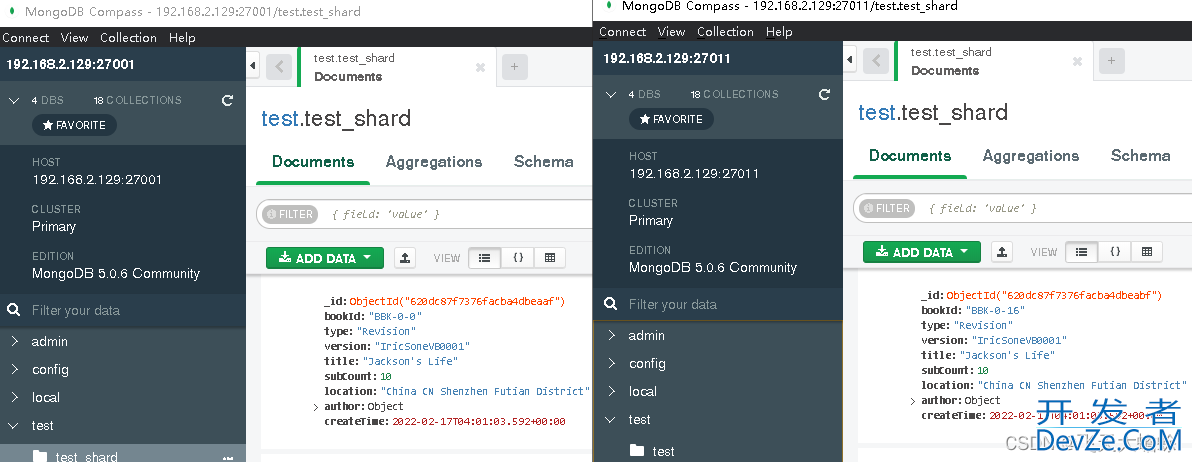Image resolution: width=1192 pixels, height=462 pixels.
Task: Open Schema tab in left window
Action: pyautogui.click(x=544, y=162)
